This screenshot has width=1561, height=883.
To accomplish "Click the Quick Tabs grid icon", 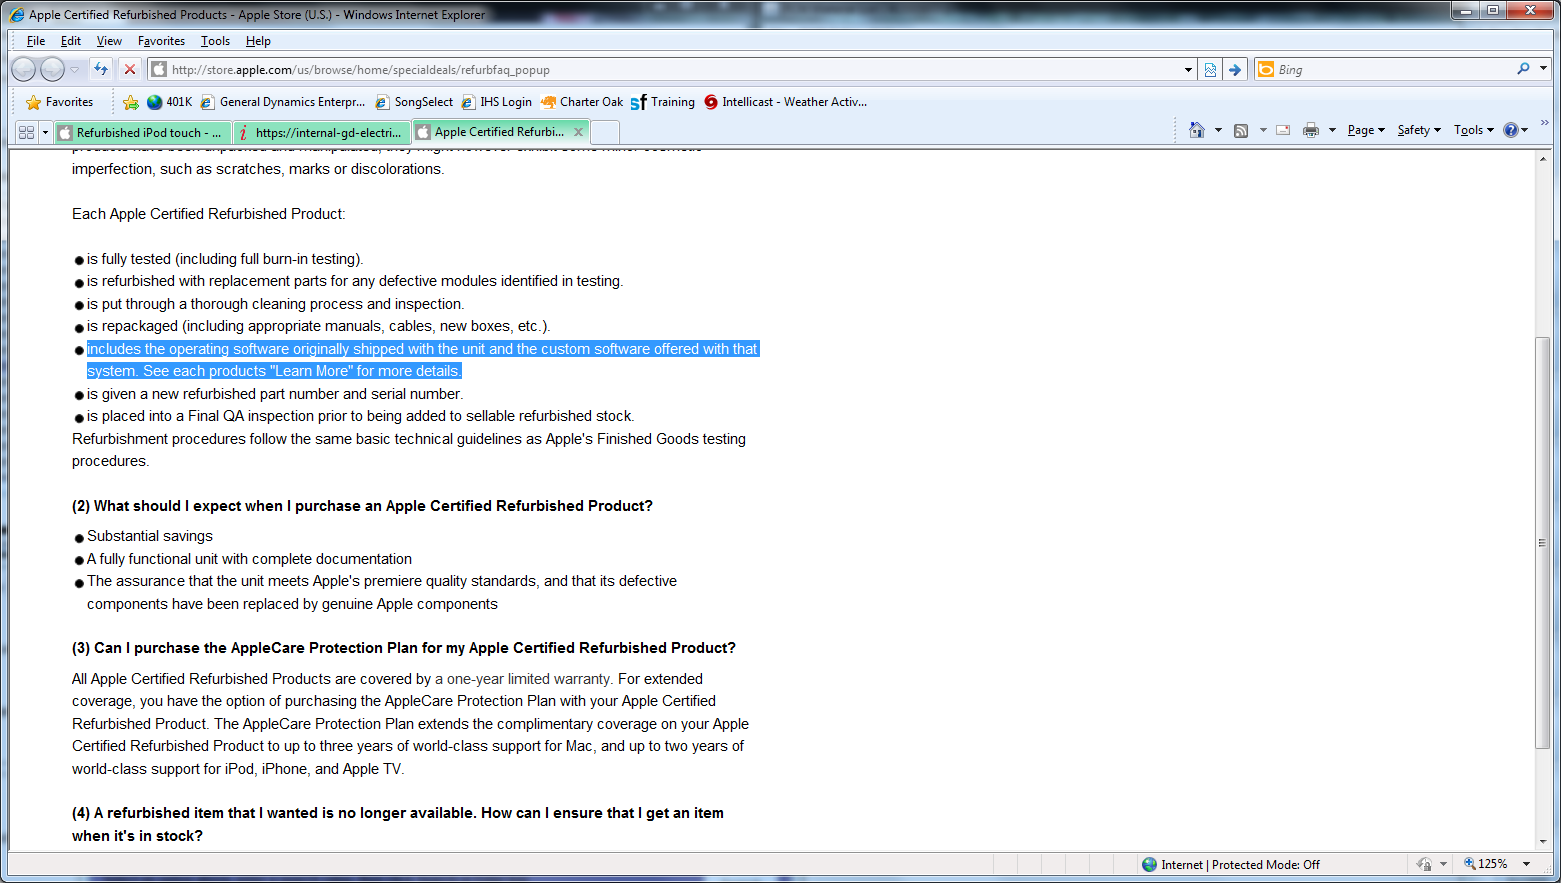I will (x=27, y=132).
